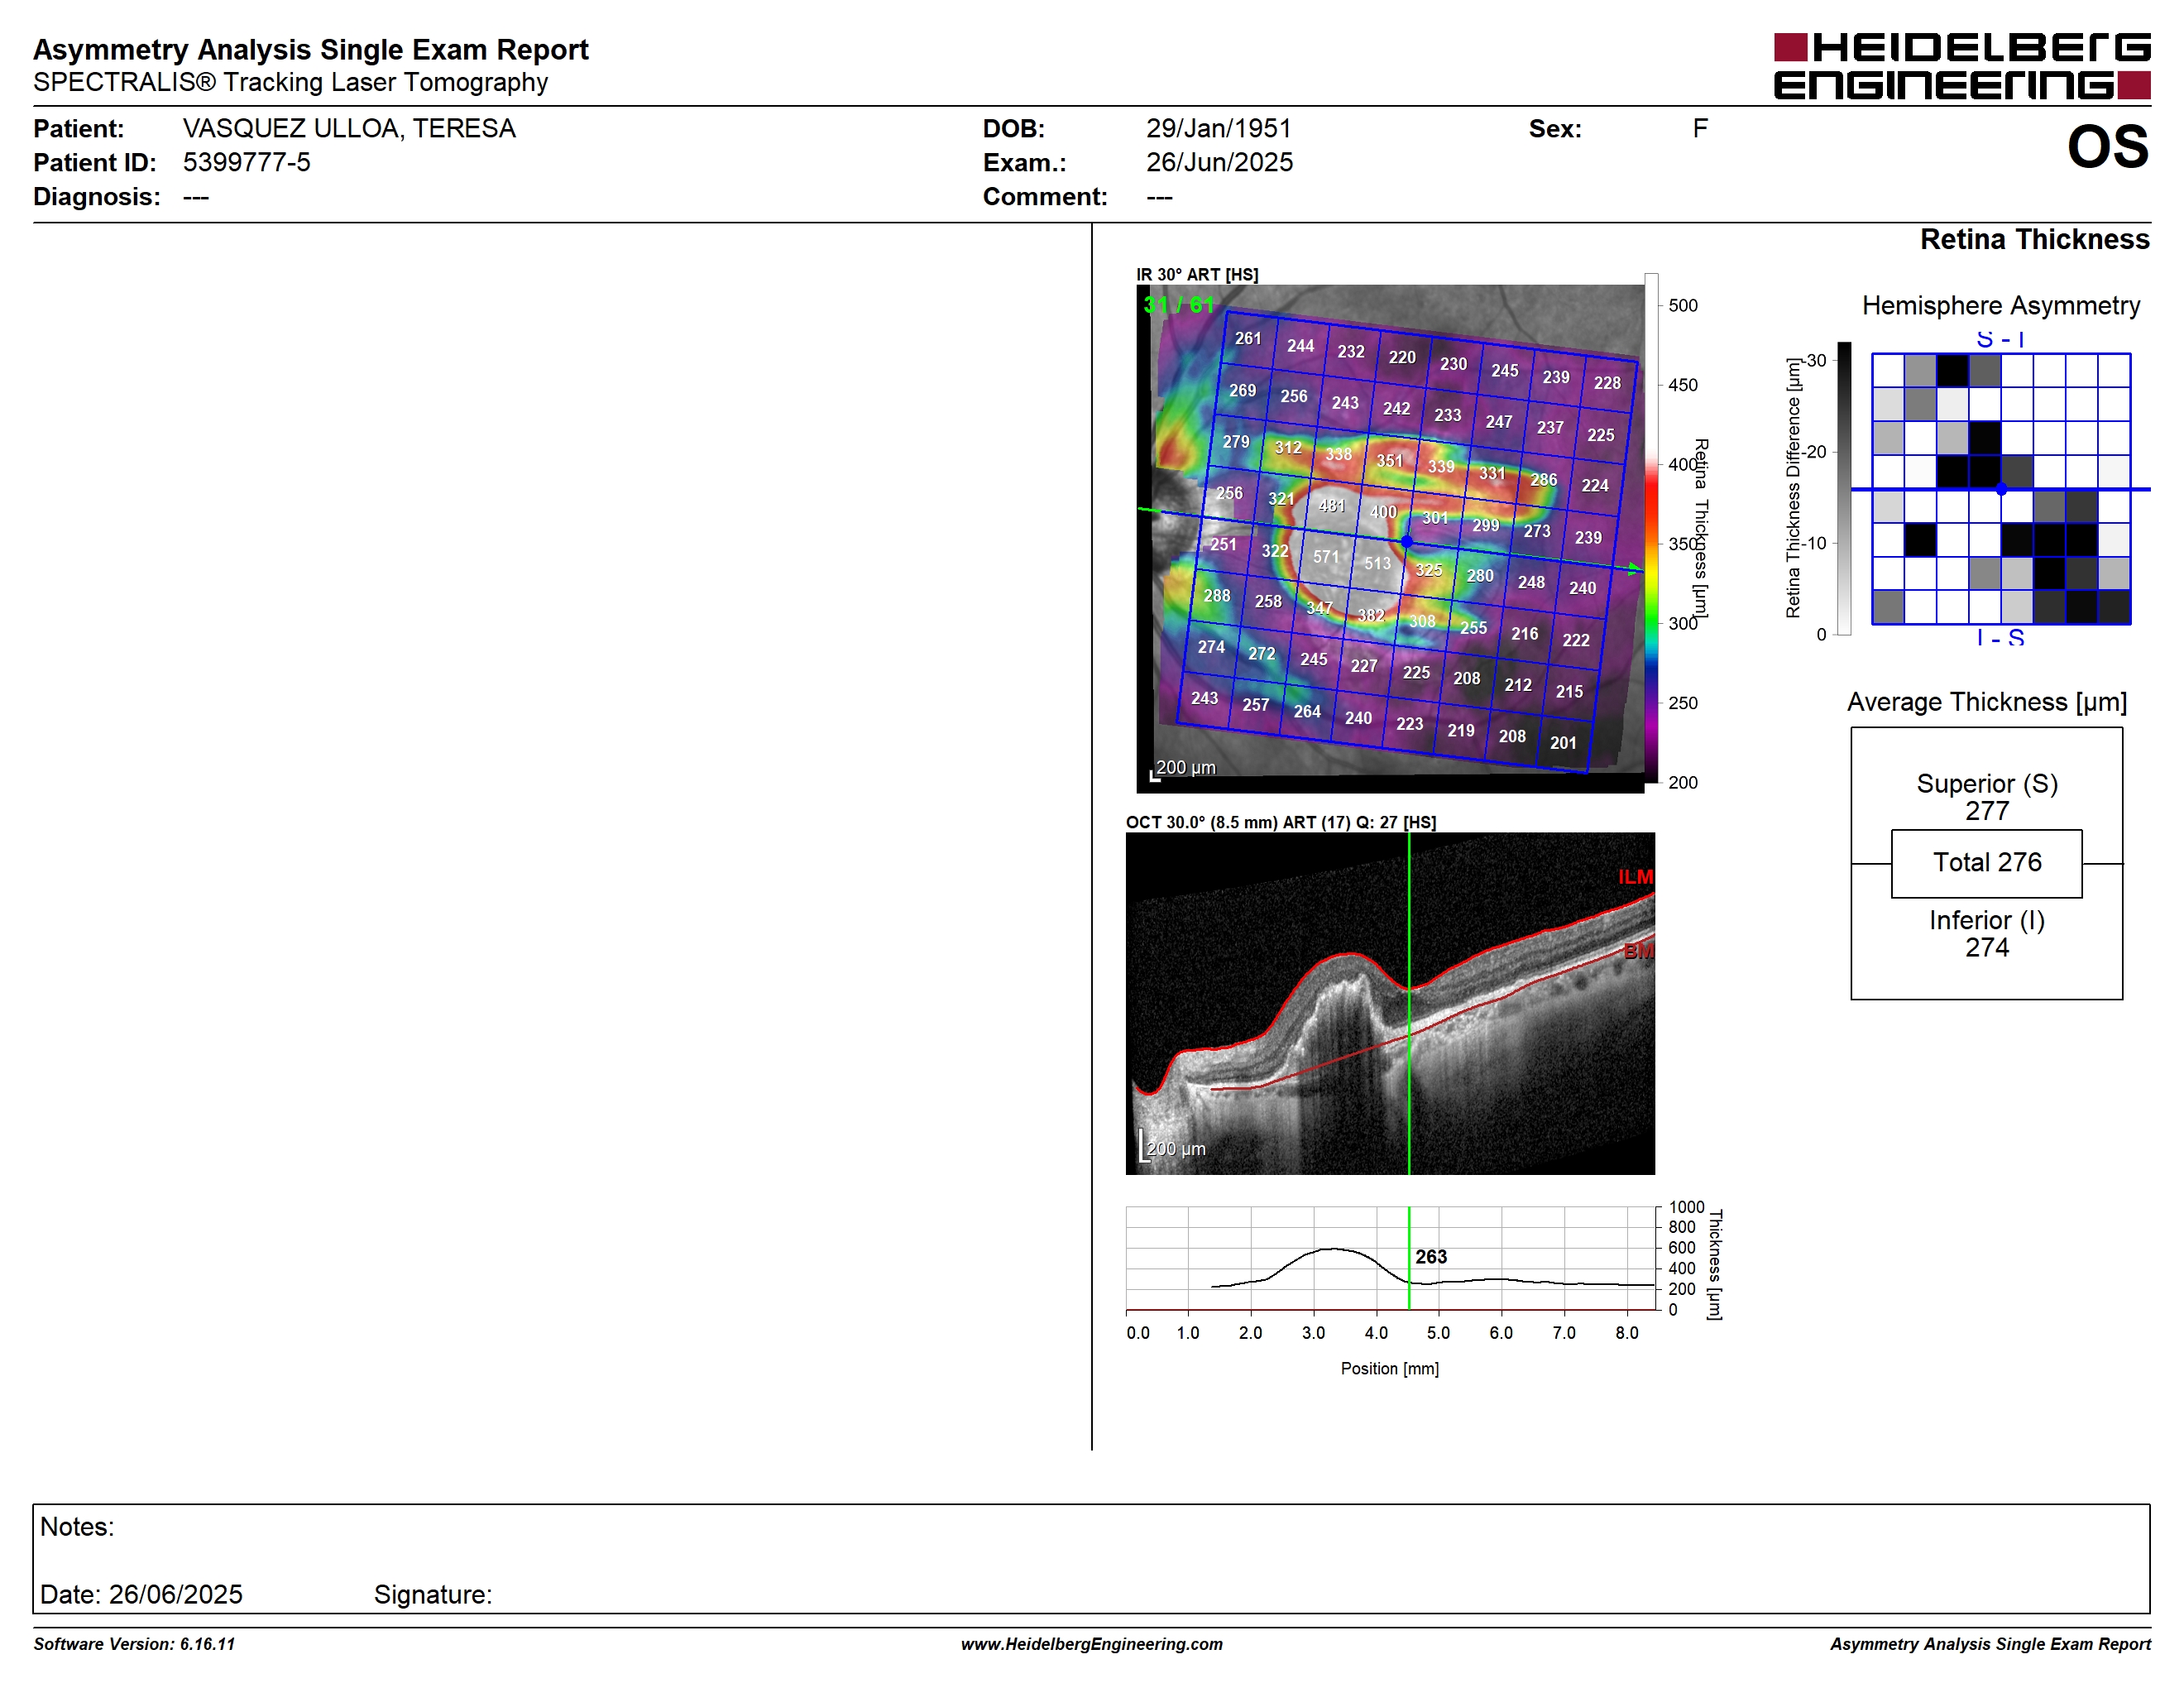The height and width of the screenshot is (1688, 2184).
Task: Click the grayscale thickness difference scale bar
Action: pos(1845,488)
